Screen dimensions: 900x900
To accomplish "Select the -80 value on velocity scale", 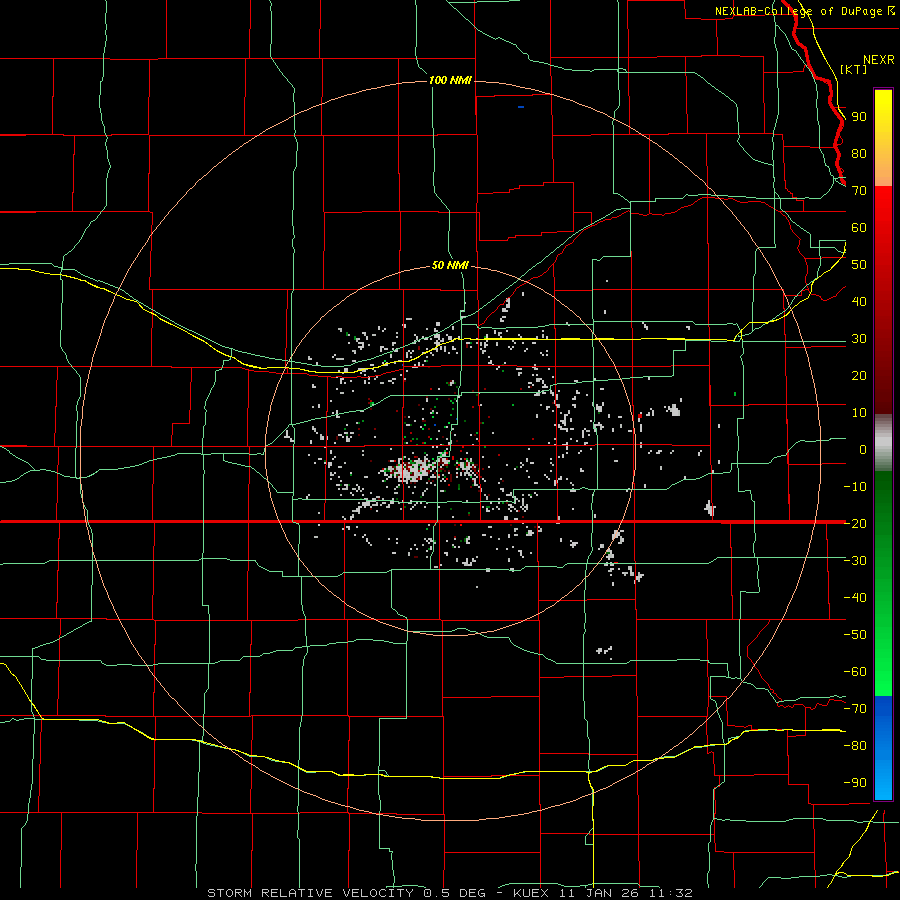I will click(855, 746).
